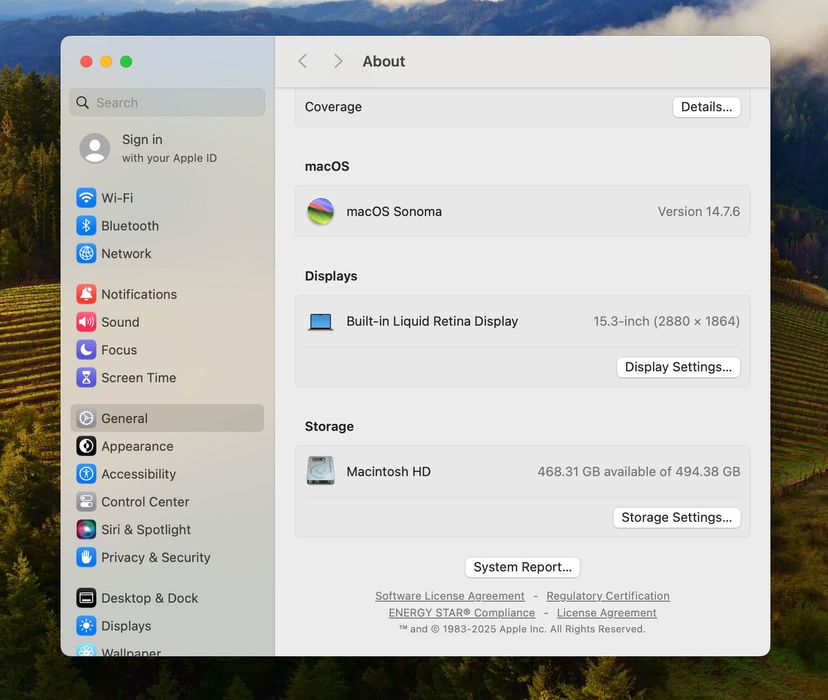
Task: Click the Coverage label
Action: click(x=333, y=107)
